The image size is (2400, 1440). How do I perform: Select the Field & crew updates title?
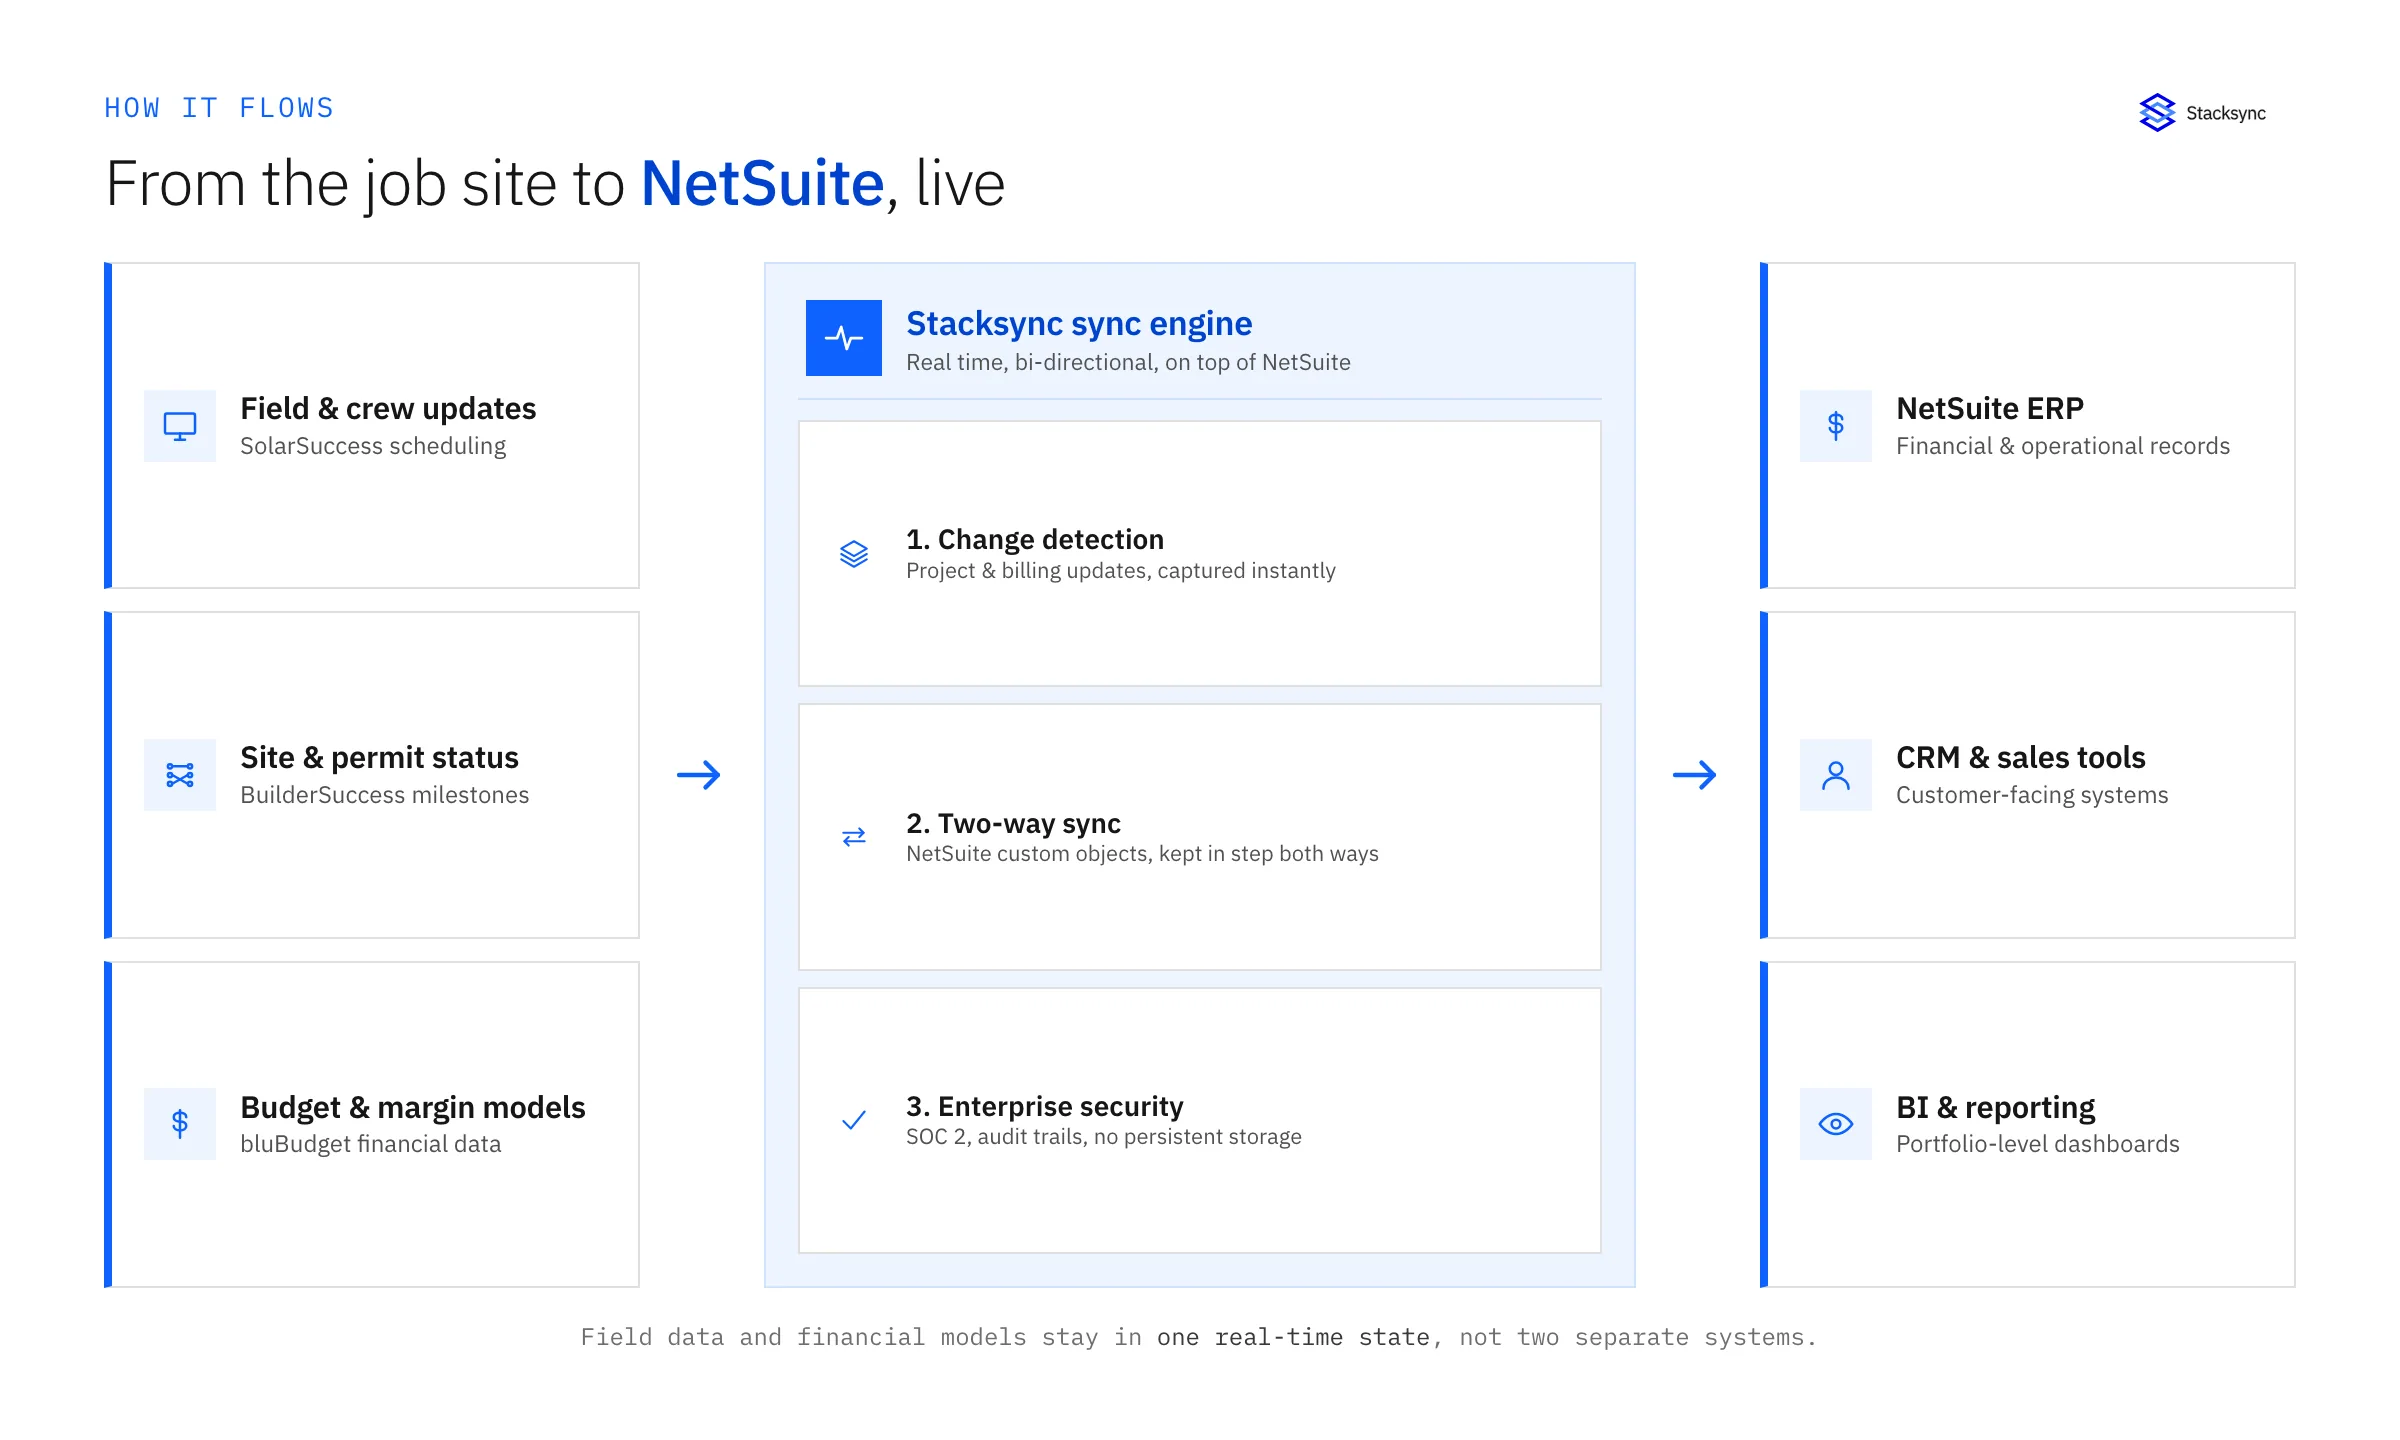388,408
